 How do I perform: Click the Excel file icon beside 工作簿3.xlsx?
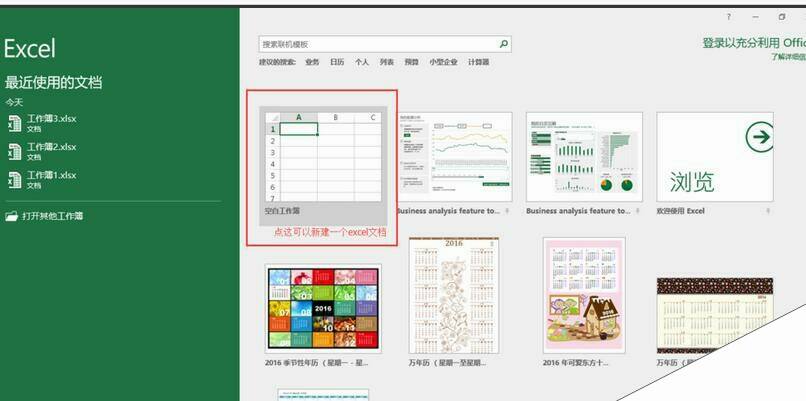pos(14,123)
